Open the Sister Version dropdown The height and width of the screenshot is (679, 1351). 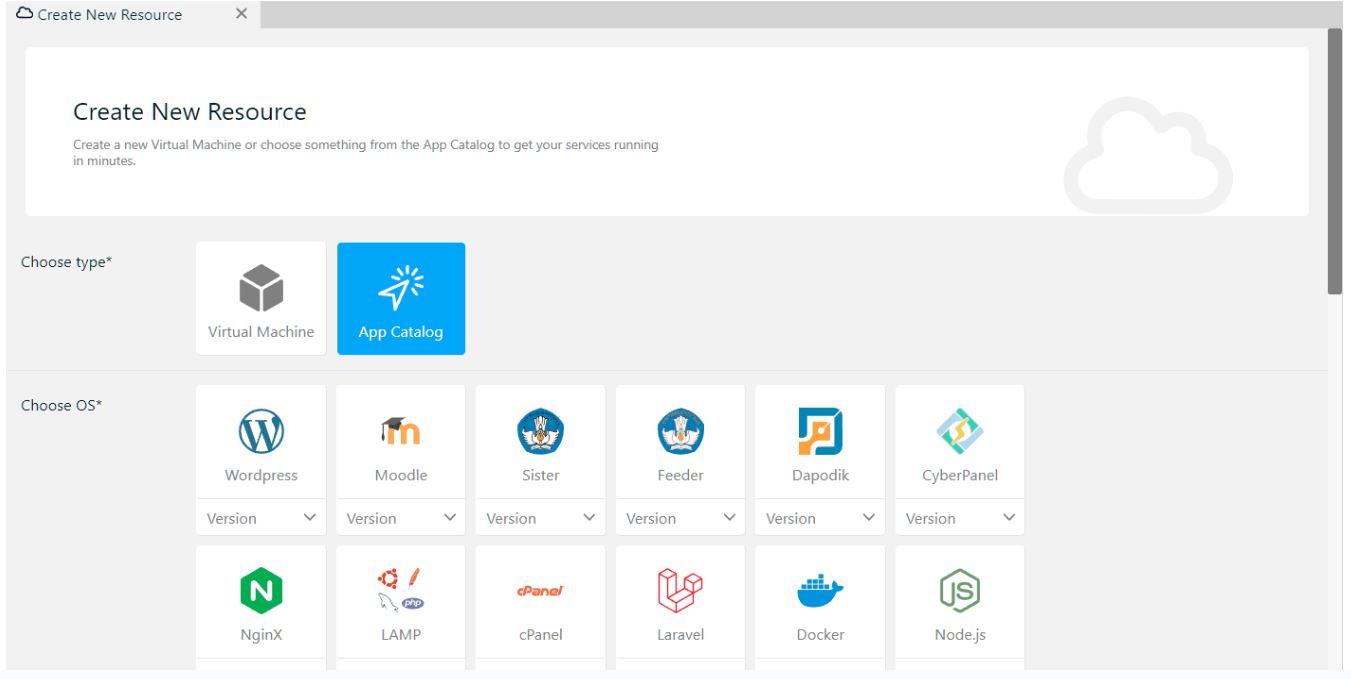click(540, 518)
